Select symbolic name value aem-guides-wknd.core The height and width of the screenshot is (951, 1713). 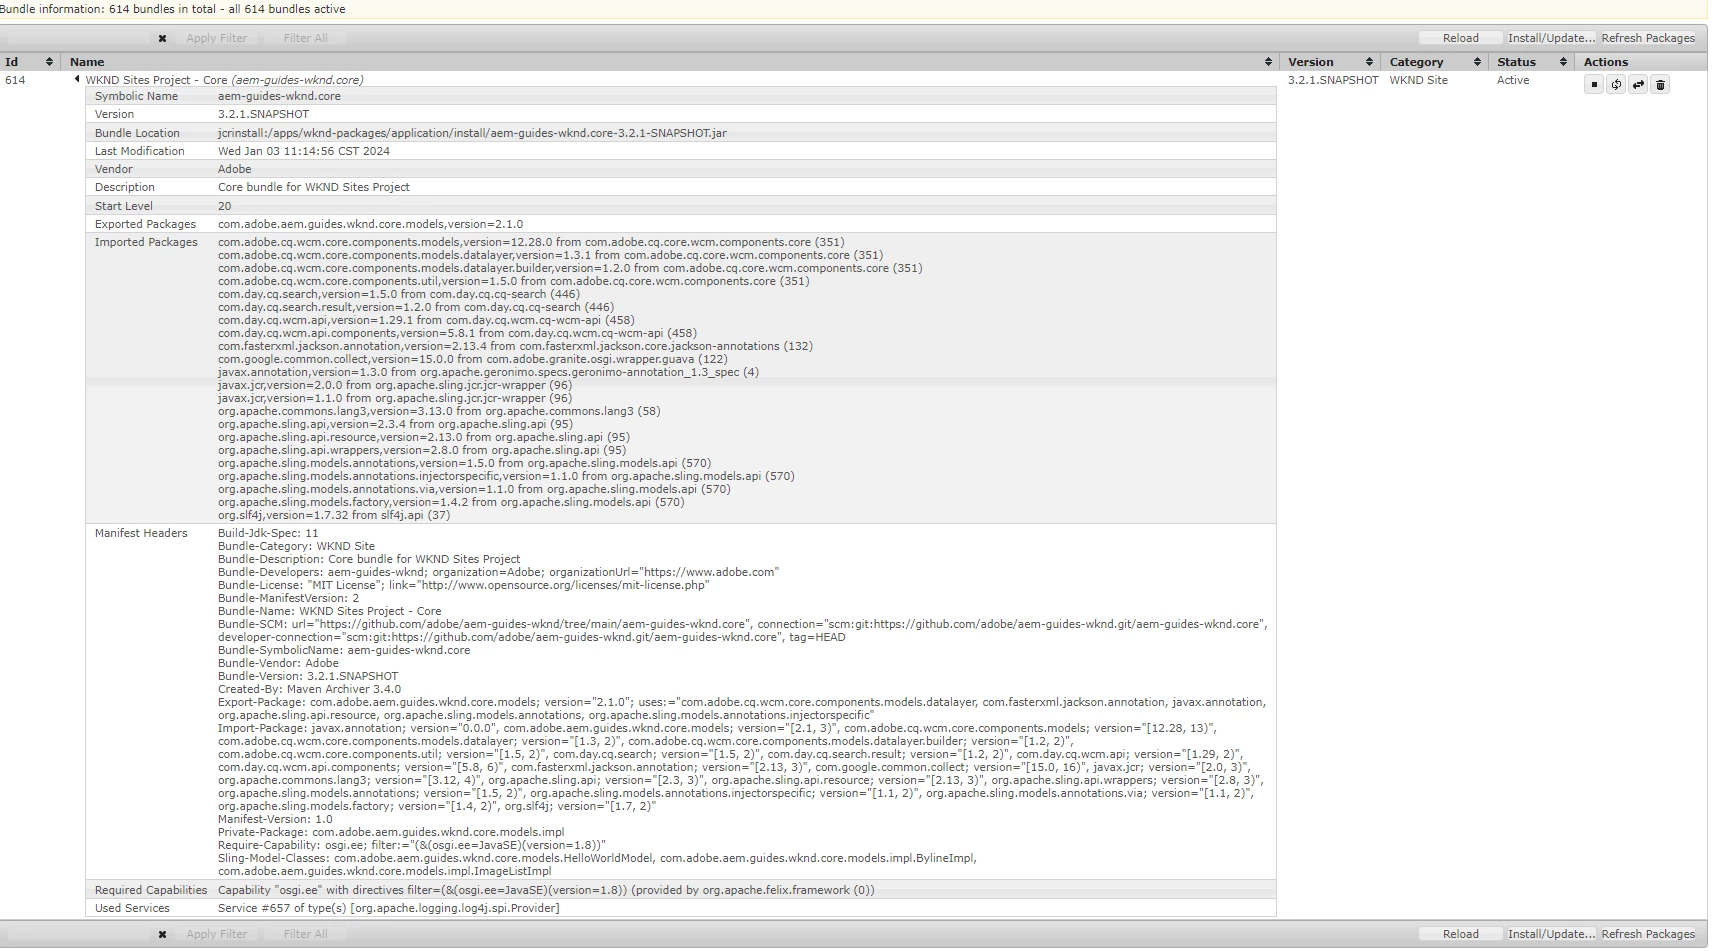pyautogui.click(x=279, y=96)
